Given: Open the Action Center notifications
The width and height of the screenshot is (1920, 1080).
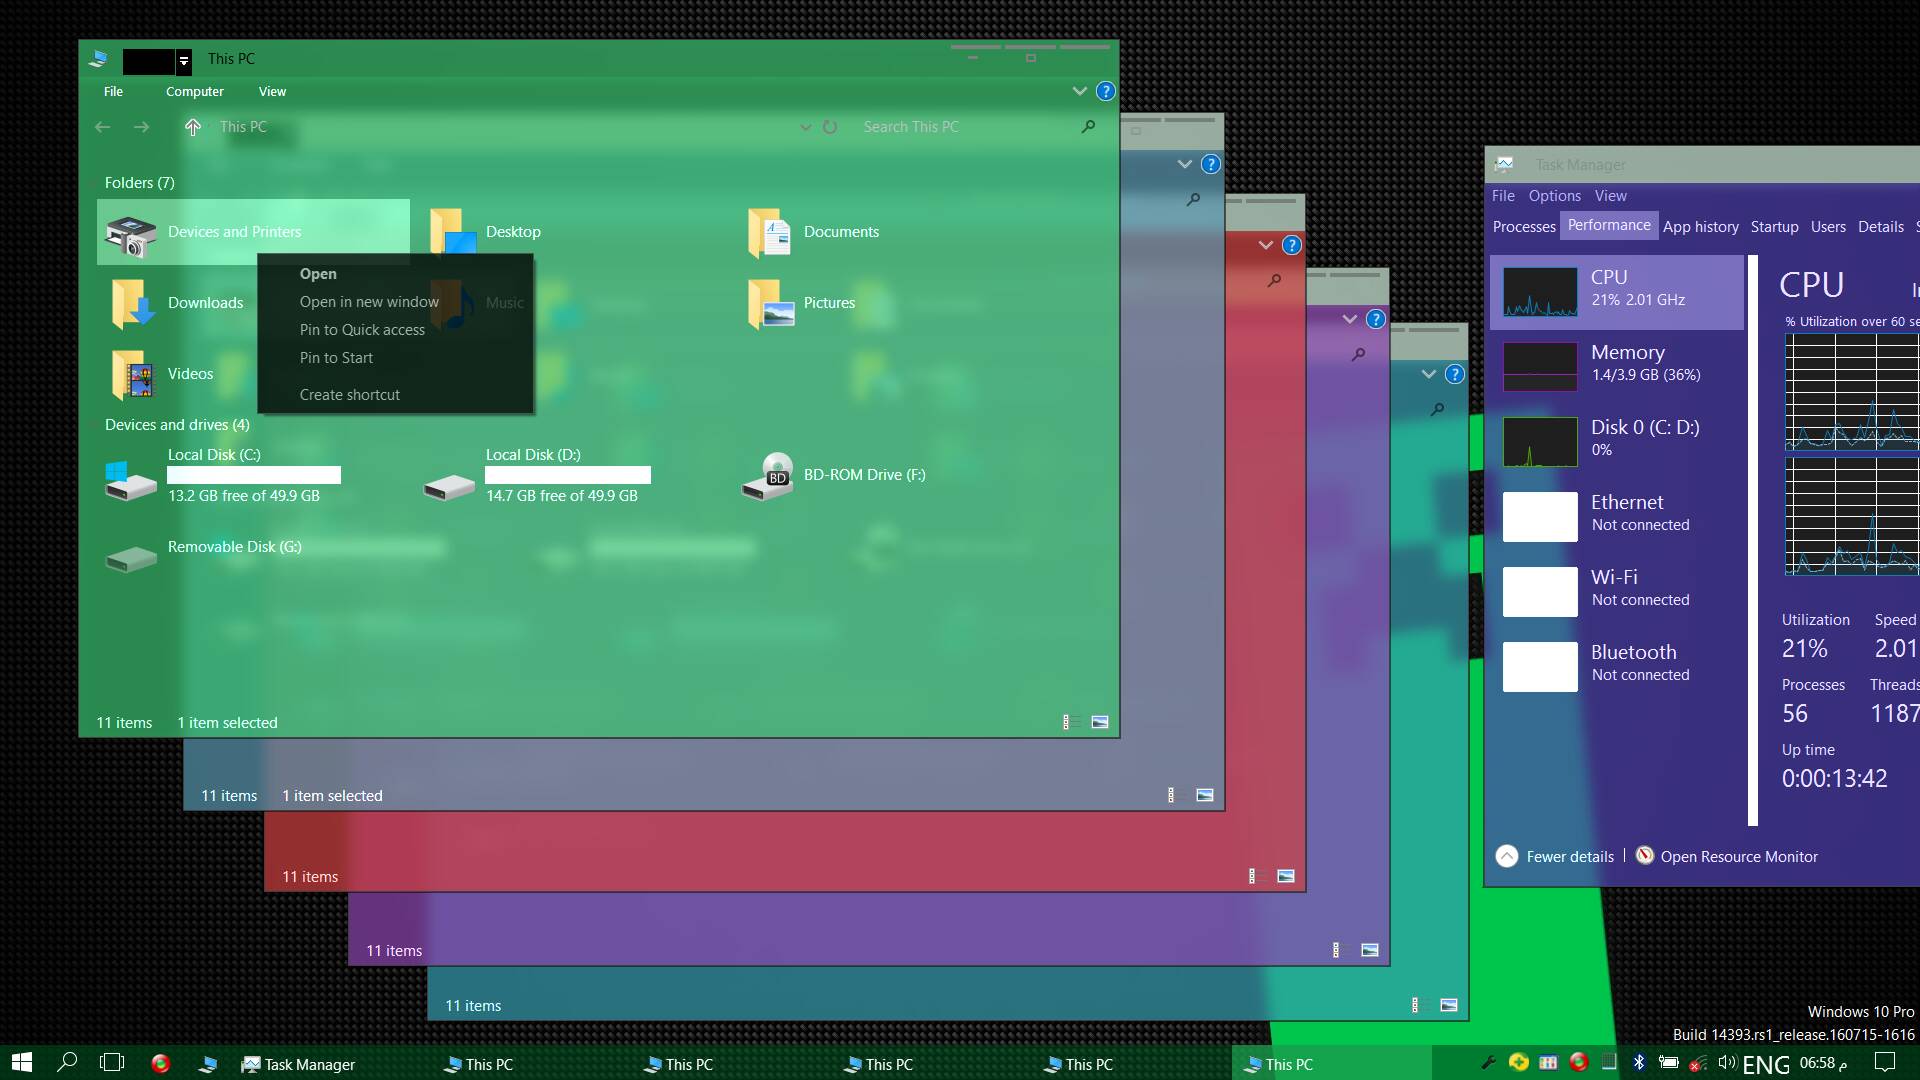Looking at the screenshot, I should click(x=1884, y=1062).
